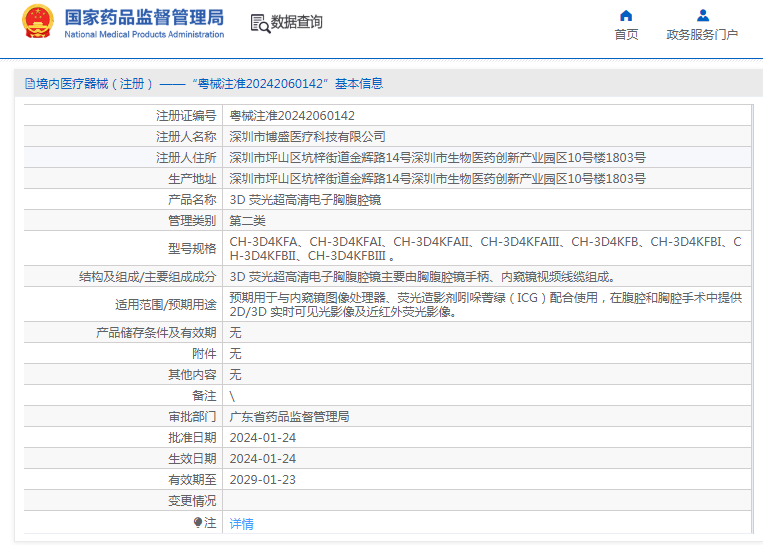Click the 政务服务门户 person icon
Viewport: 763px width, 545px height.
coord(703,16)
